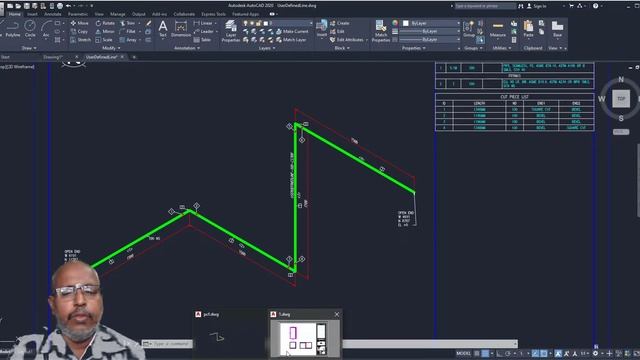The height and width of the screenshot is (360, 640).
Task: Activate the Move tool
Action: (79, 23)
